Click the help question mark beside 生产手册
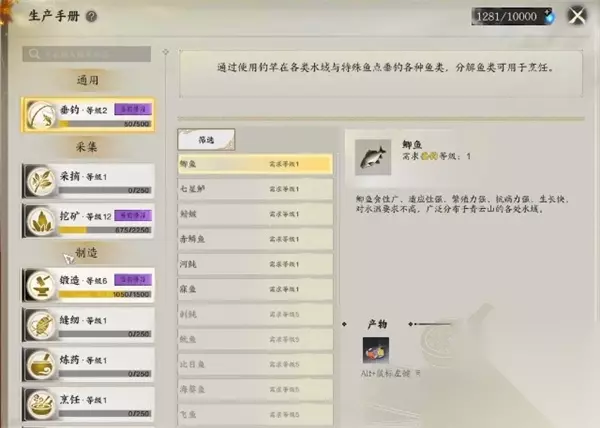The width and height of the screenshot is (600, 428). pos(91,16)
